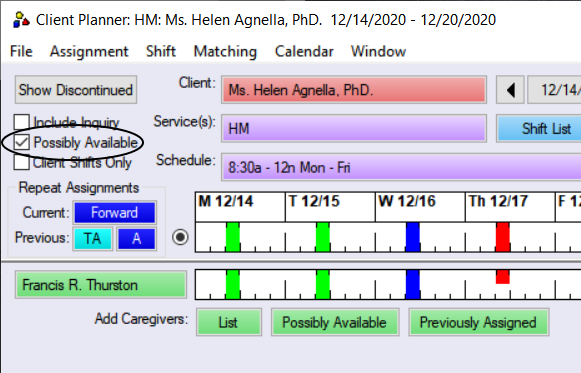Click the blue A previous button
This screenshot has width=581, height=373.
click(136, 239)
